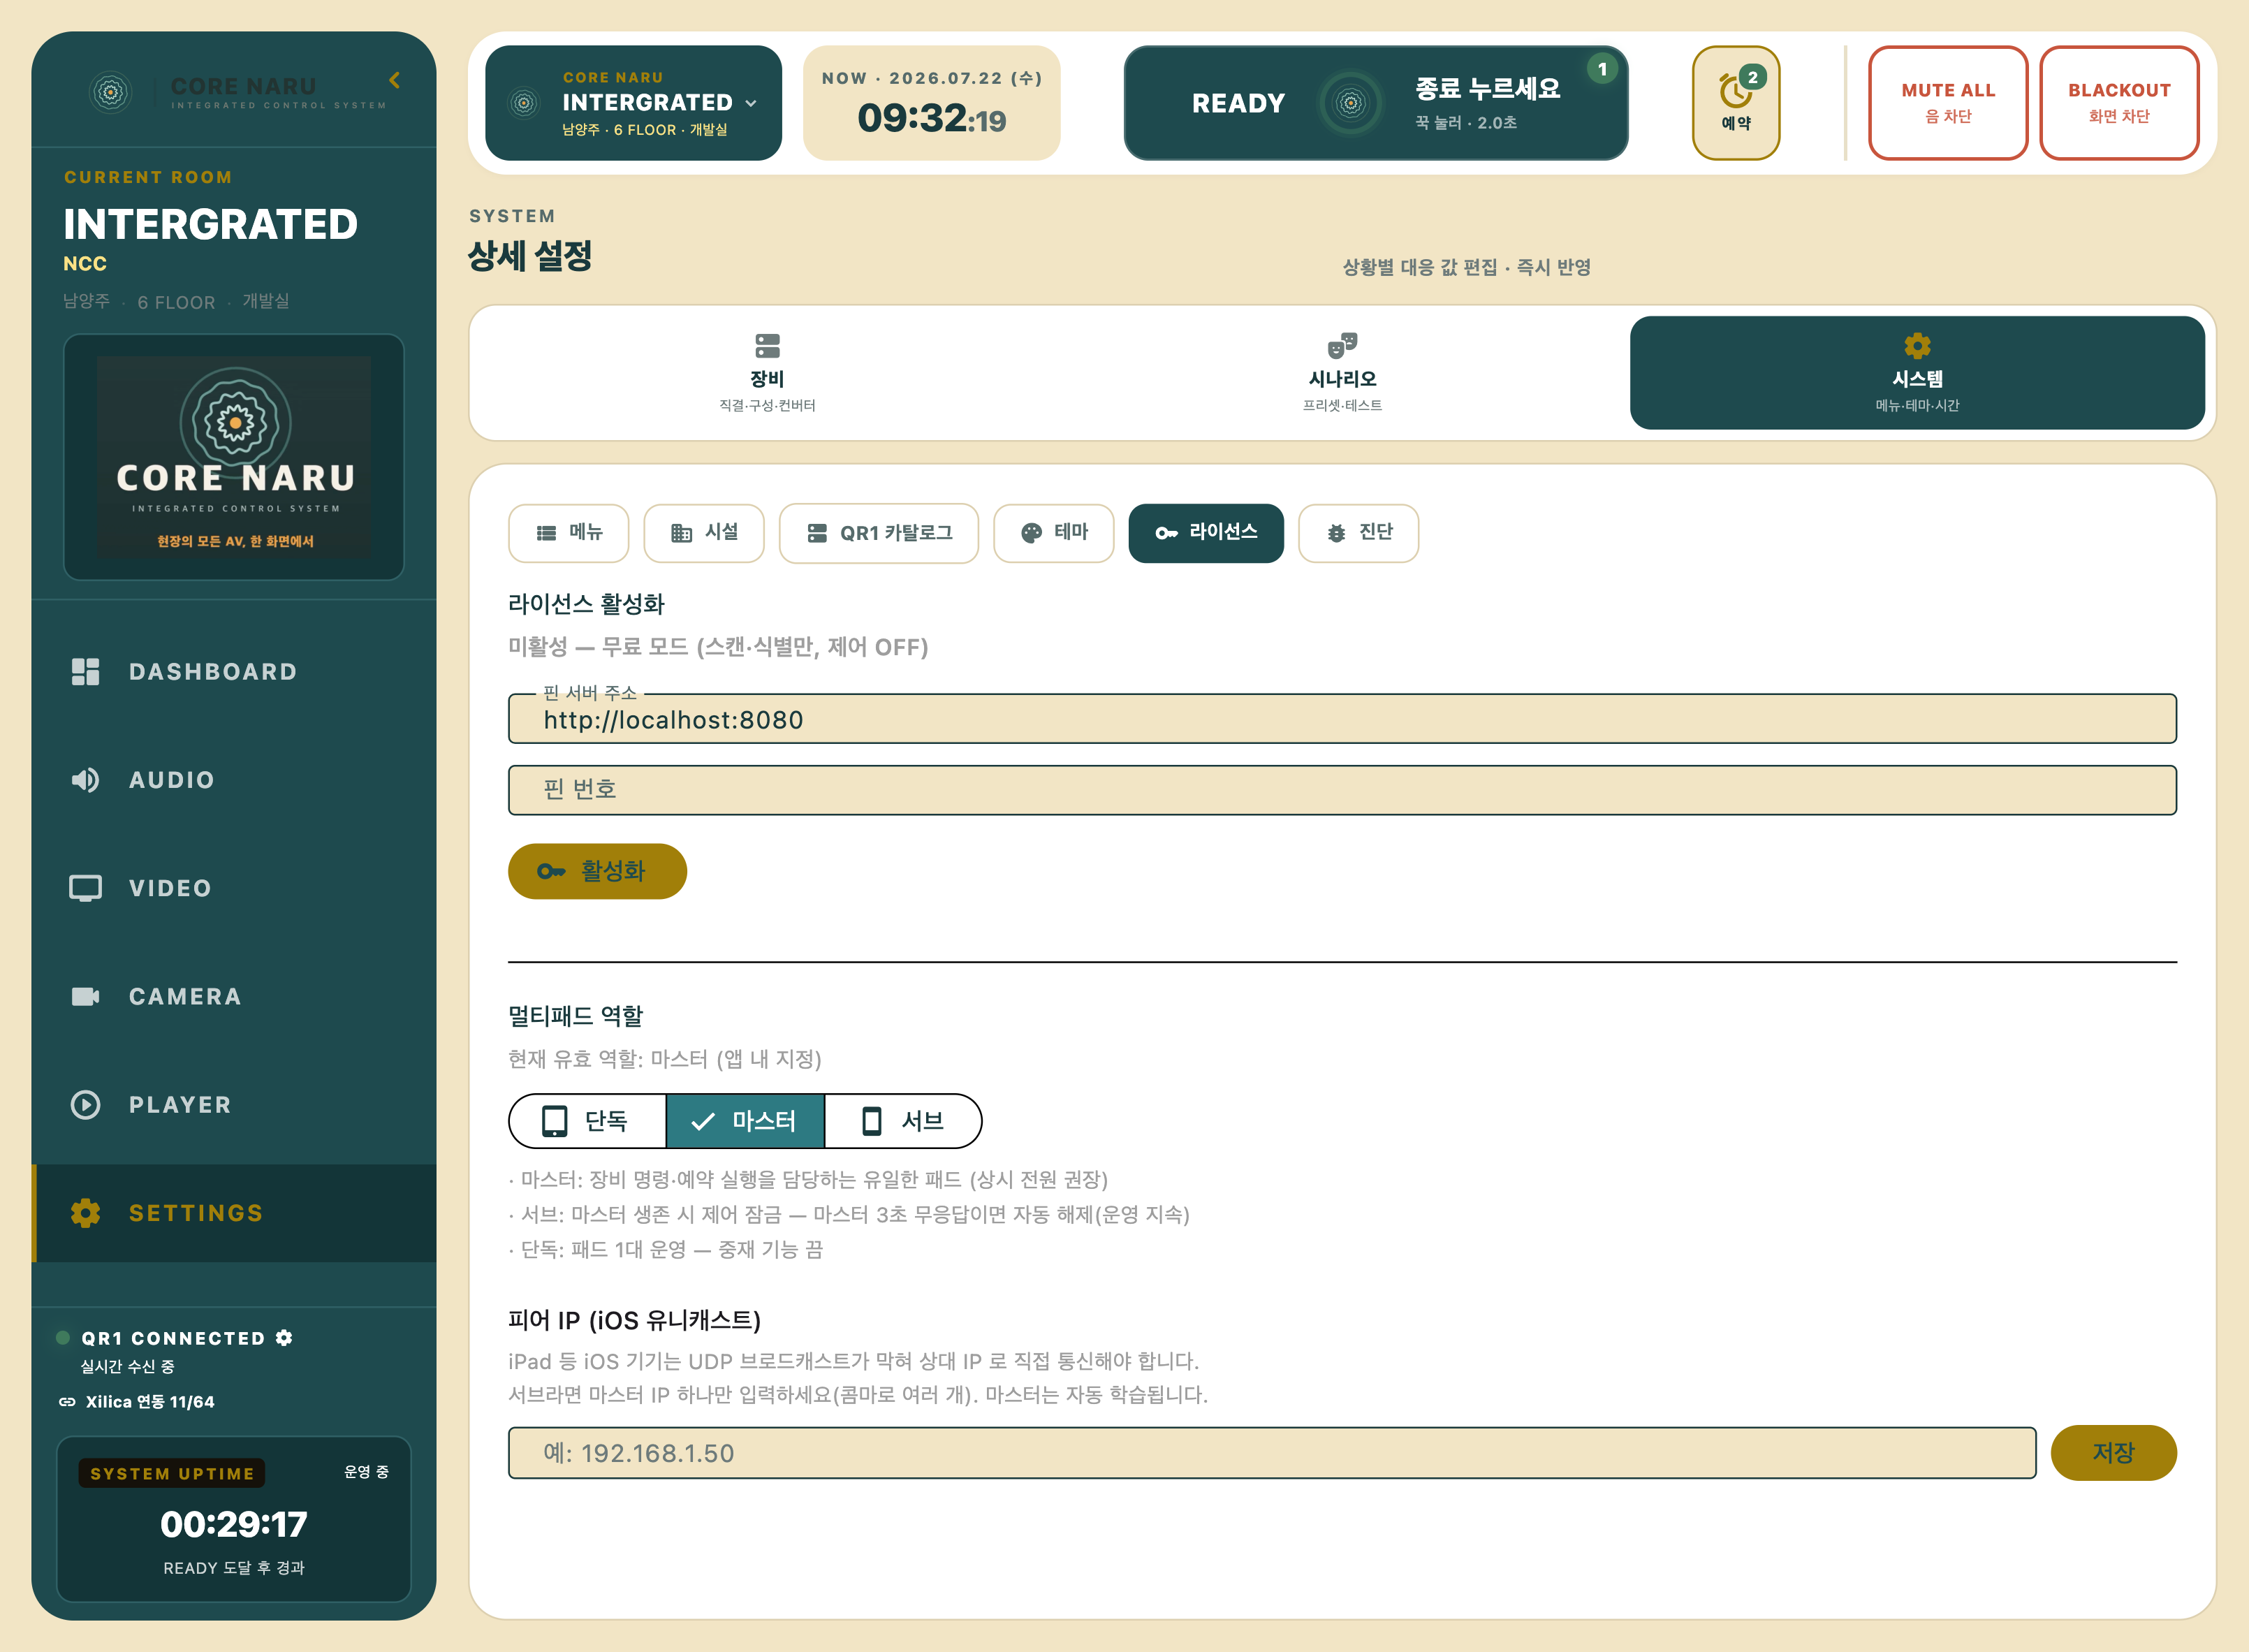This screenshot has width=2249, height=1652.
Task: Open the 테마 sub-tab
Action: [x=1054, y=533]
